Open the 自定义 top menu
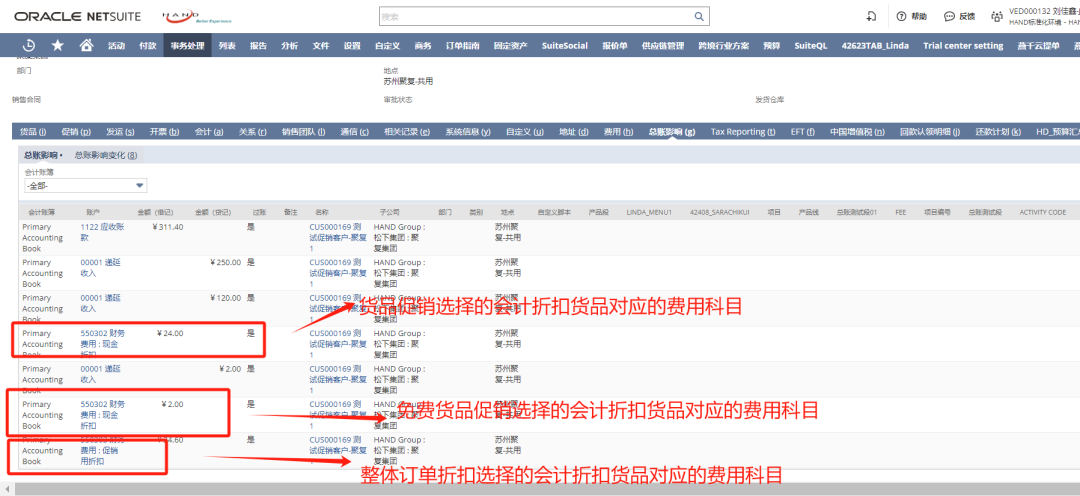 [x=387, y=45]
